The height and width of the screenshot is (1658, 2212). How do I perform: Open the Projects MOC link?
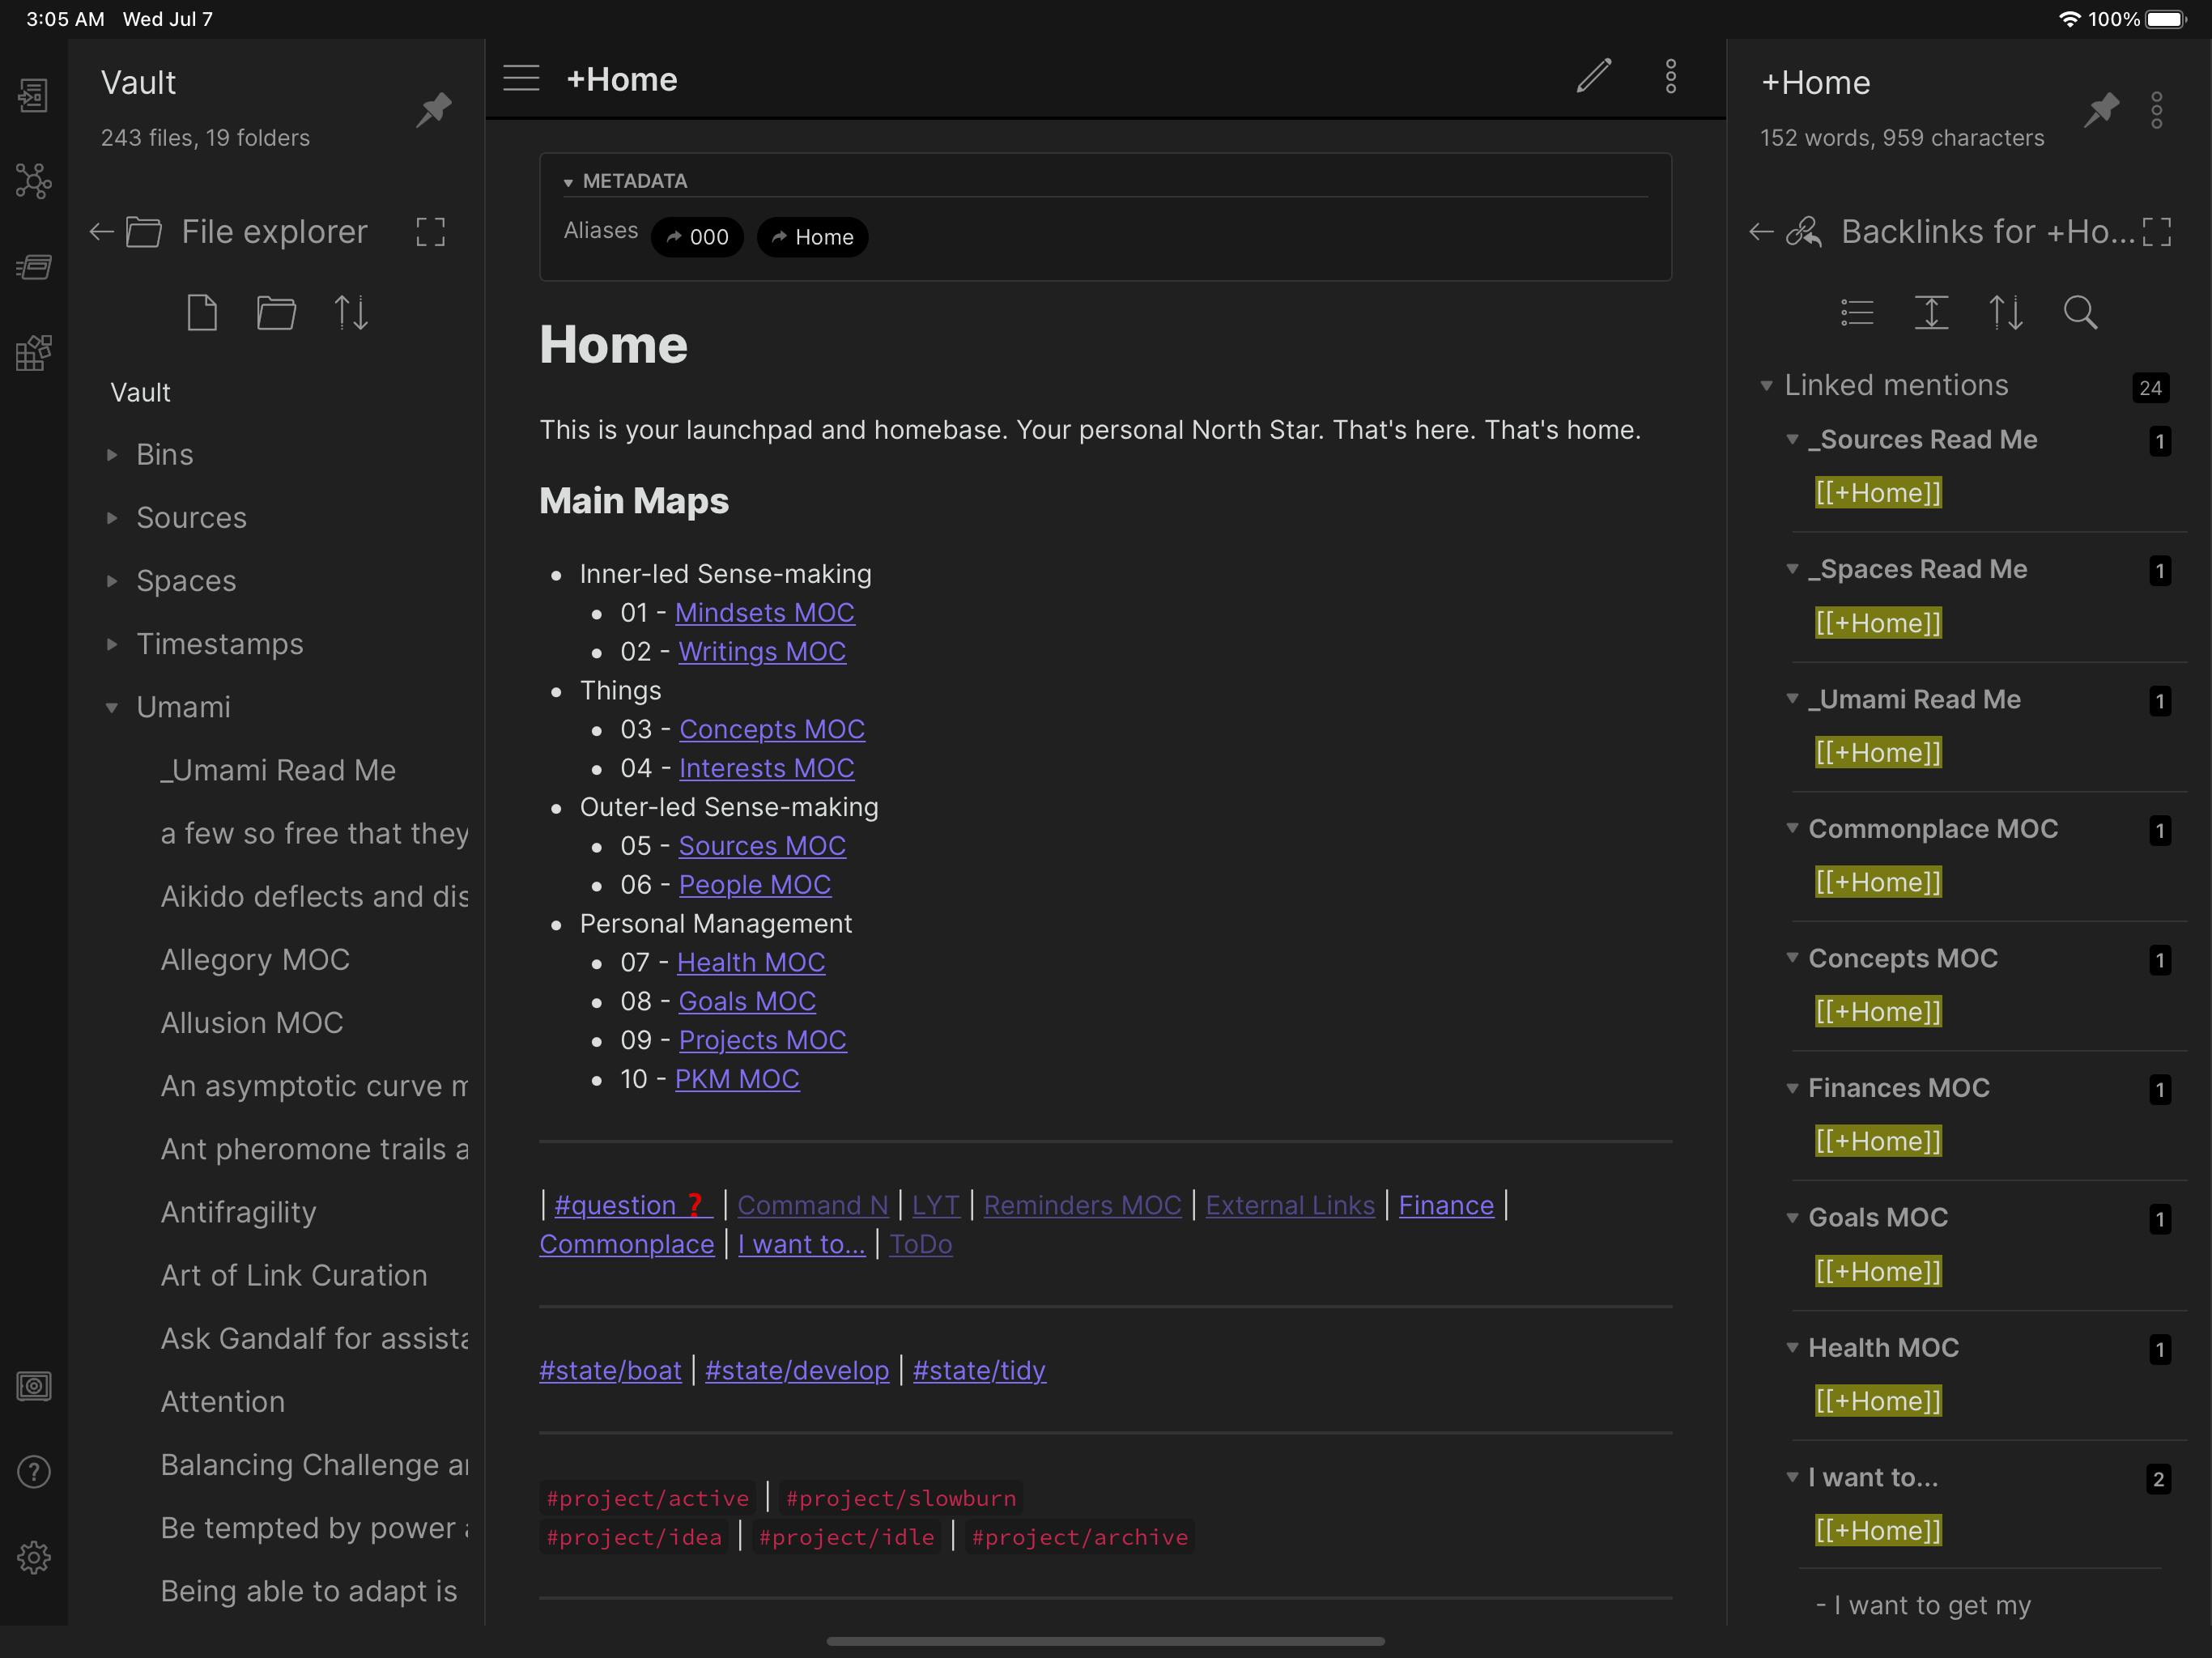[763, 1040]
